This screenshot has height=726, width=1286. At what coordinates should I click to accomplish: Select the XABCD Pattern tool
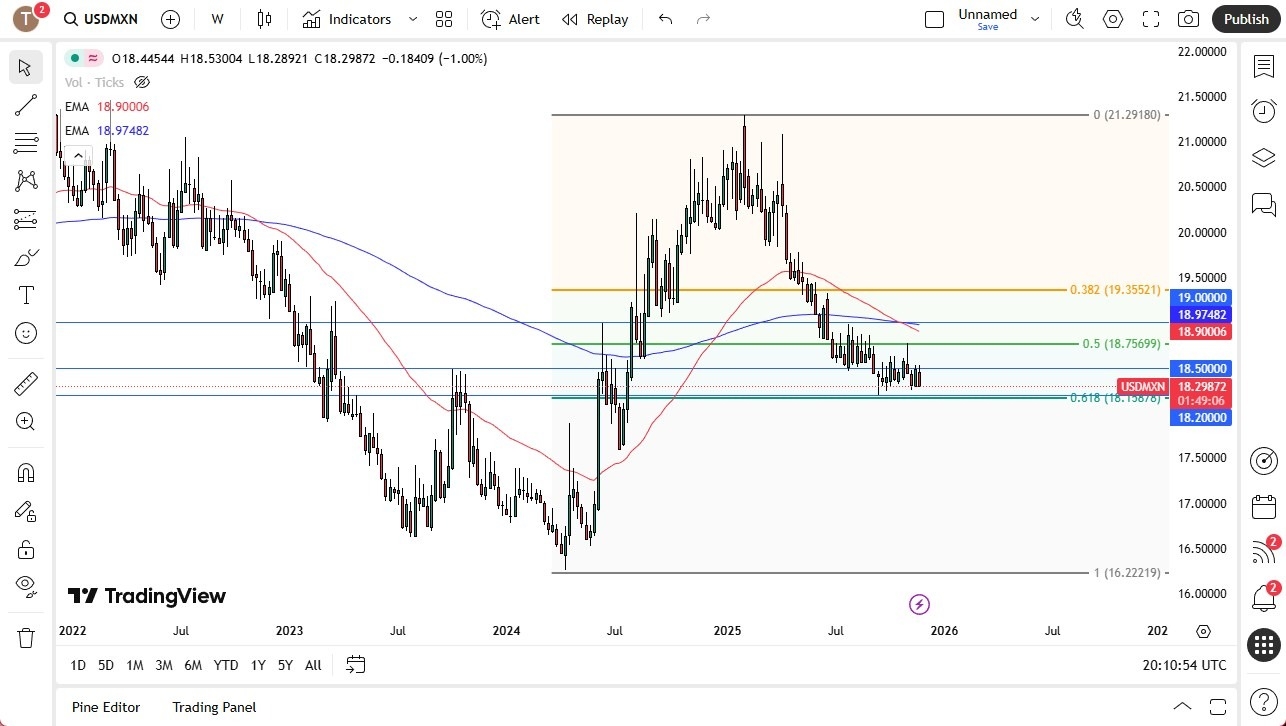tap(25, 180)
